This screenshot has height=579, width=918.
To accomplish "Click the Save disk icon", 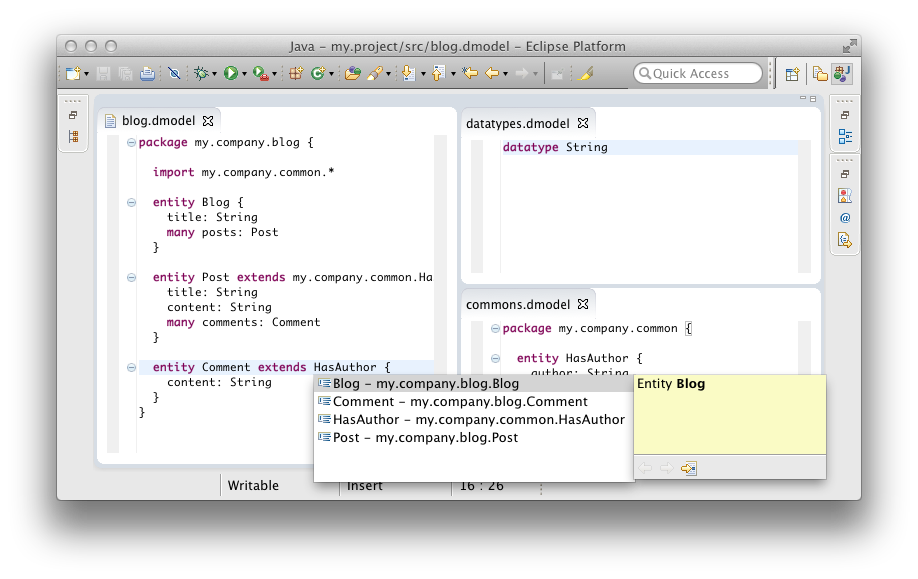I will point(104,73).
